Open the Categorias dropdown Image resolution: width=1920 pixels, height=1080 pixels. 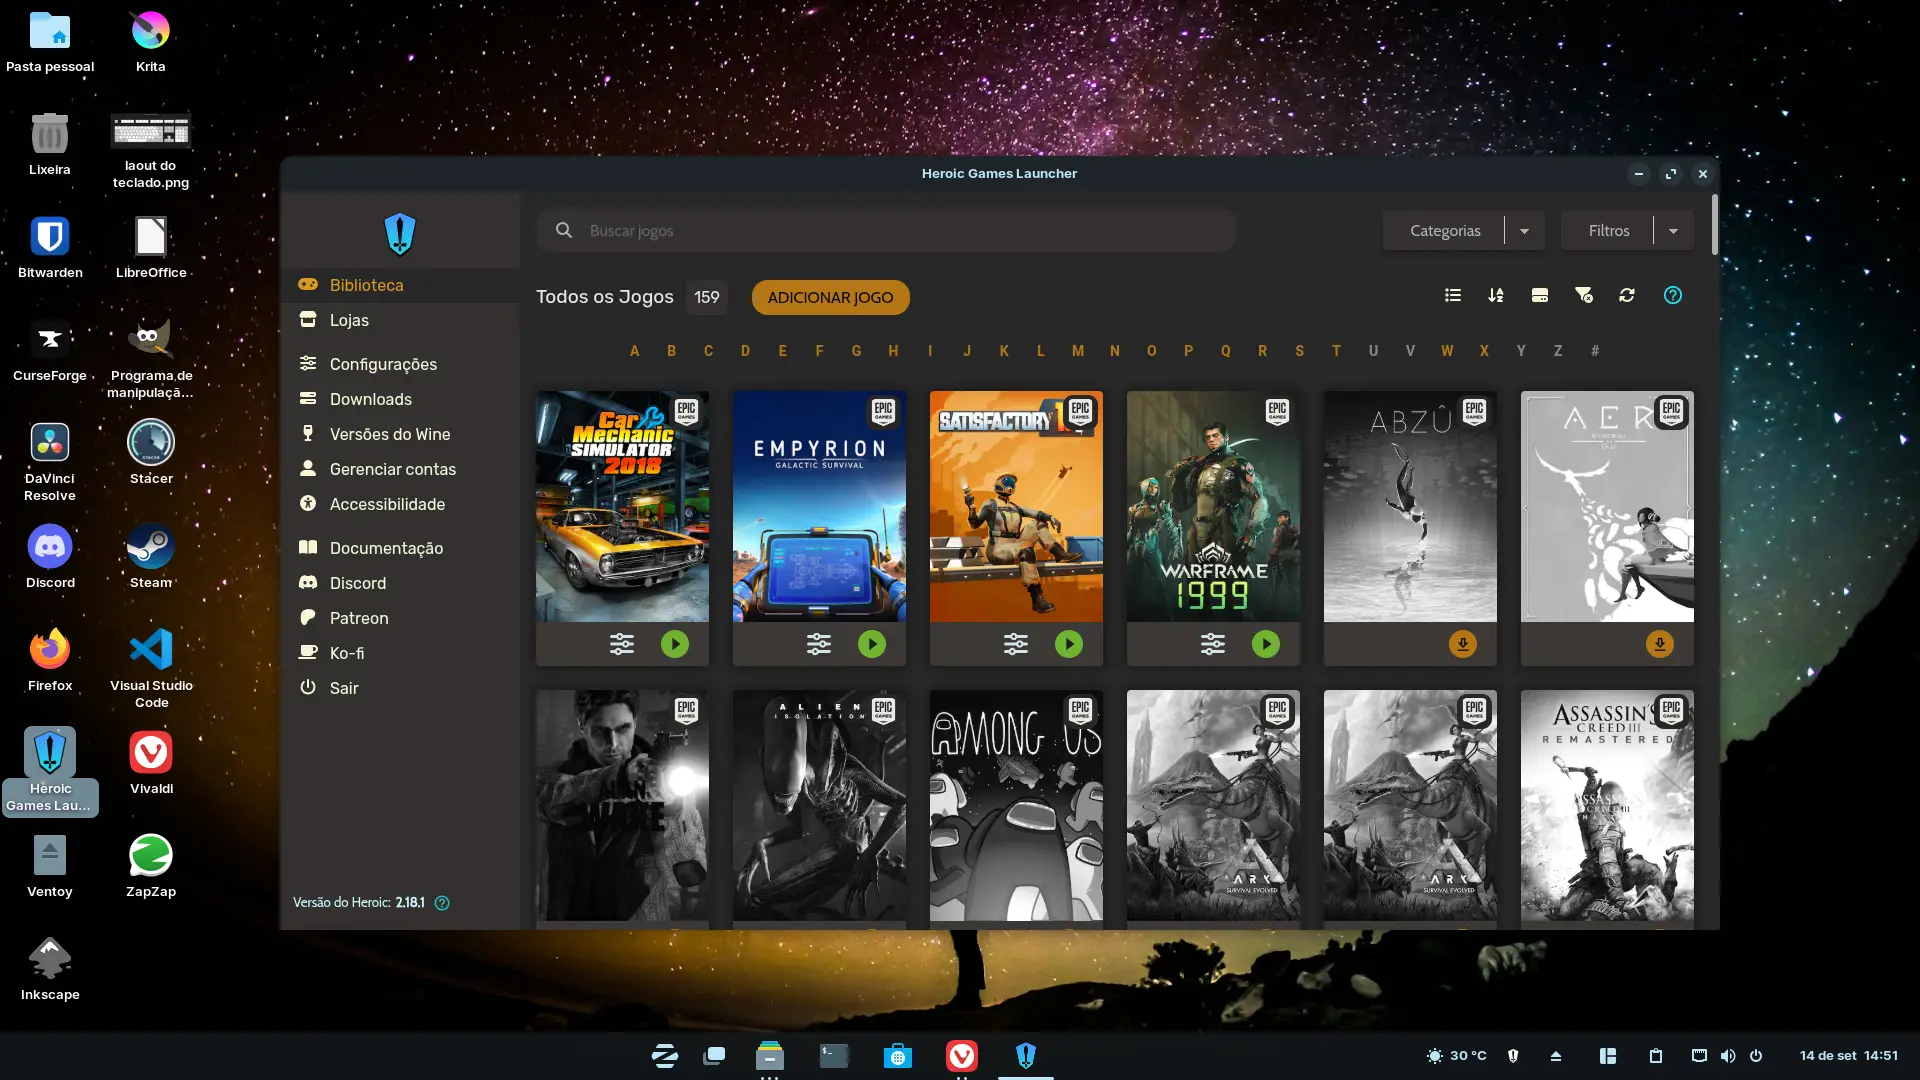tap(1445, 230)
